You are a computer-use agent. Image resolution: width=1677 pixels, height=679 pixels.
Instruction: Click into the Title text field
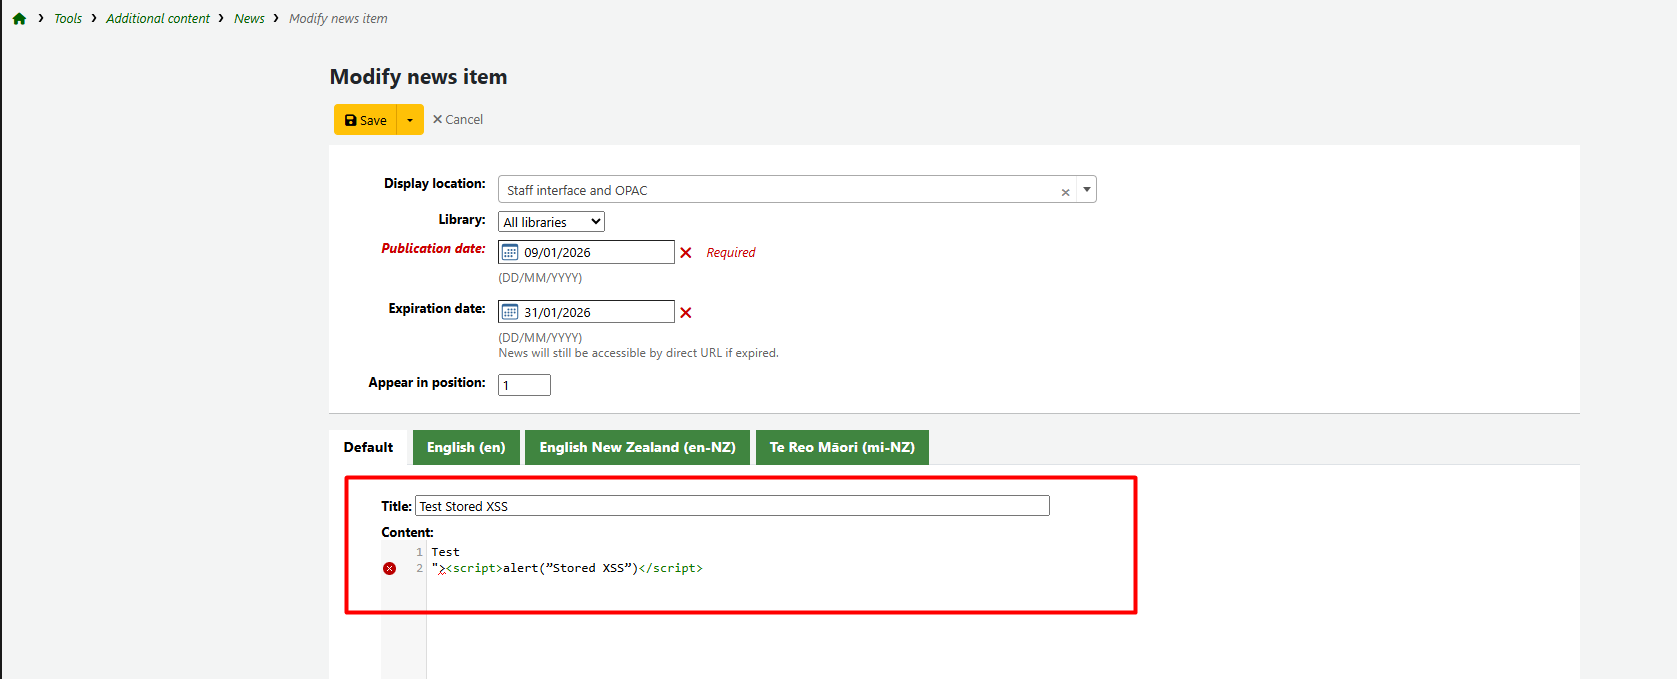click(731, 506)
